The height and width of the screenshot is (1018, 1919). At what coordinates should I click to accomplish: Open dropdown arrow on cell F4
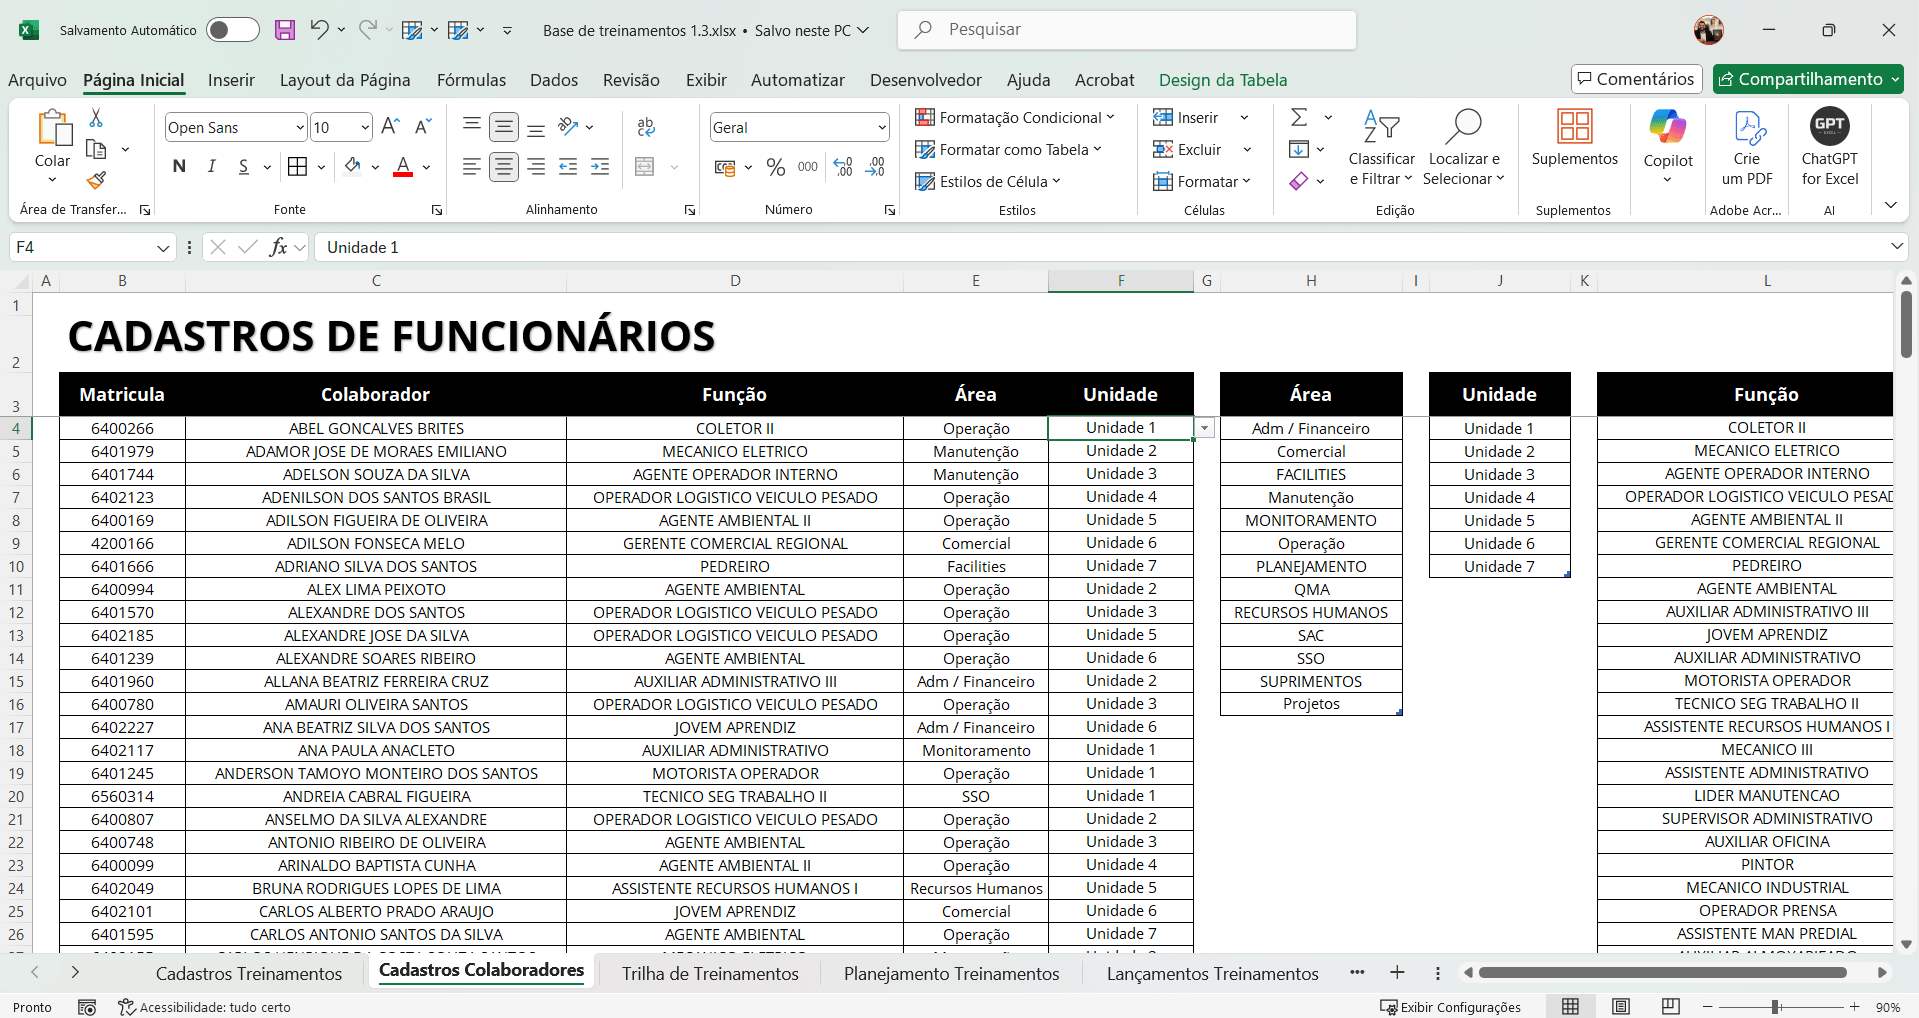tap(1205, 429)
